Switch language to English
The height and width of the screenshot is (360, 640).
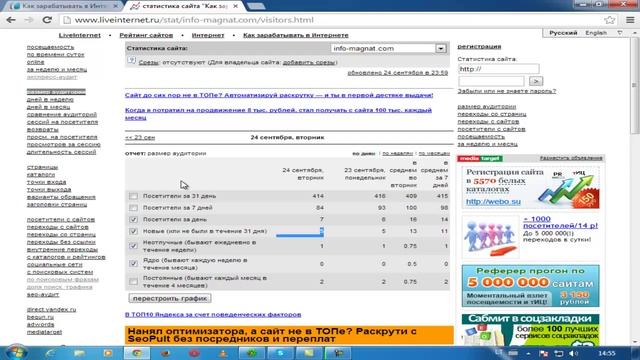click(x=596, y=33)
